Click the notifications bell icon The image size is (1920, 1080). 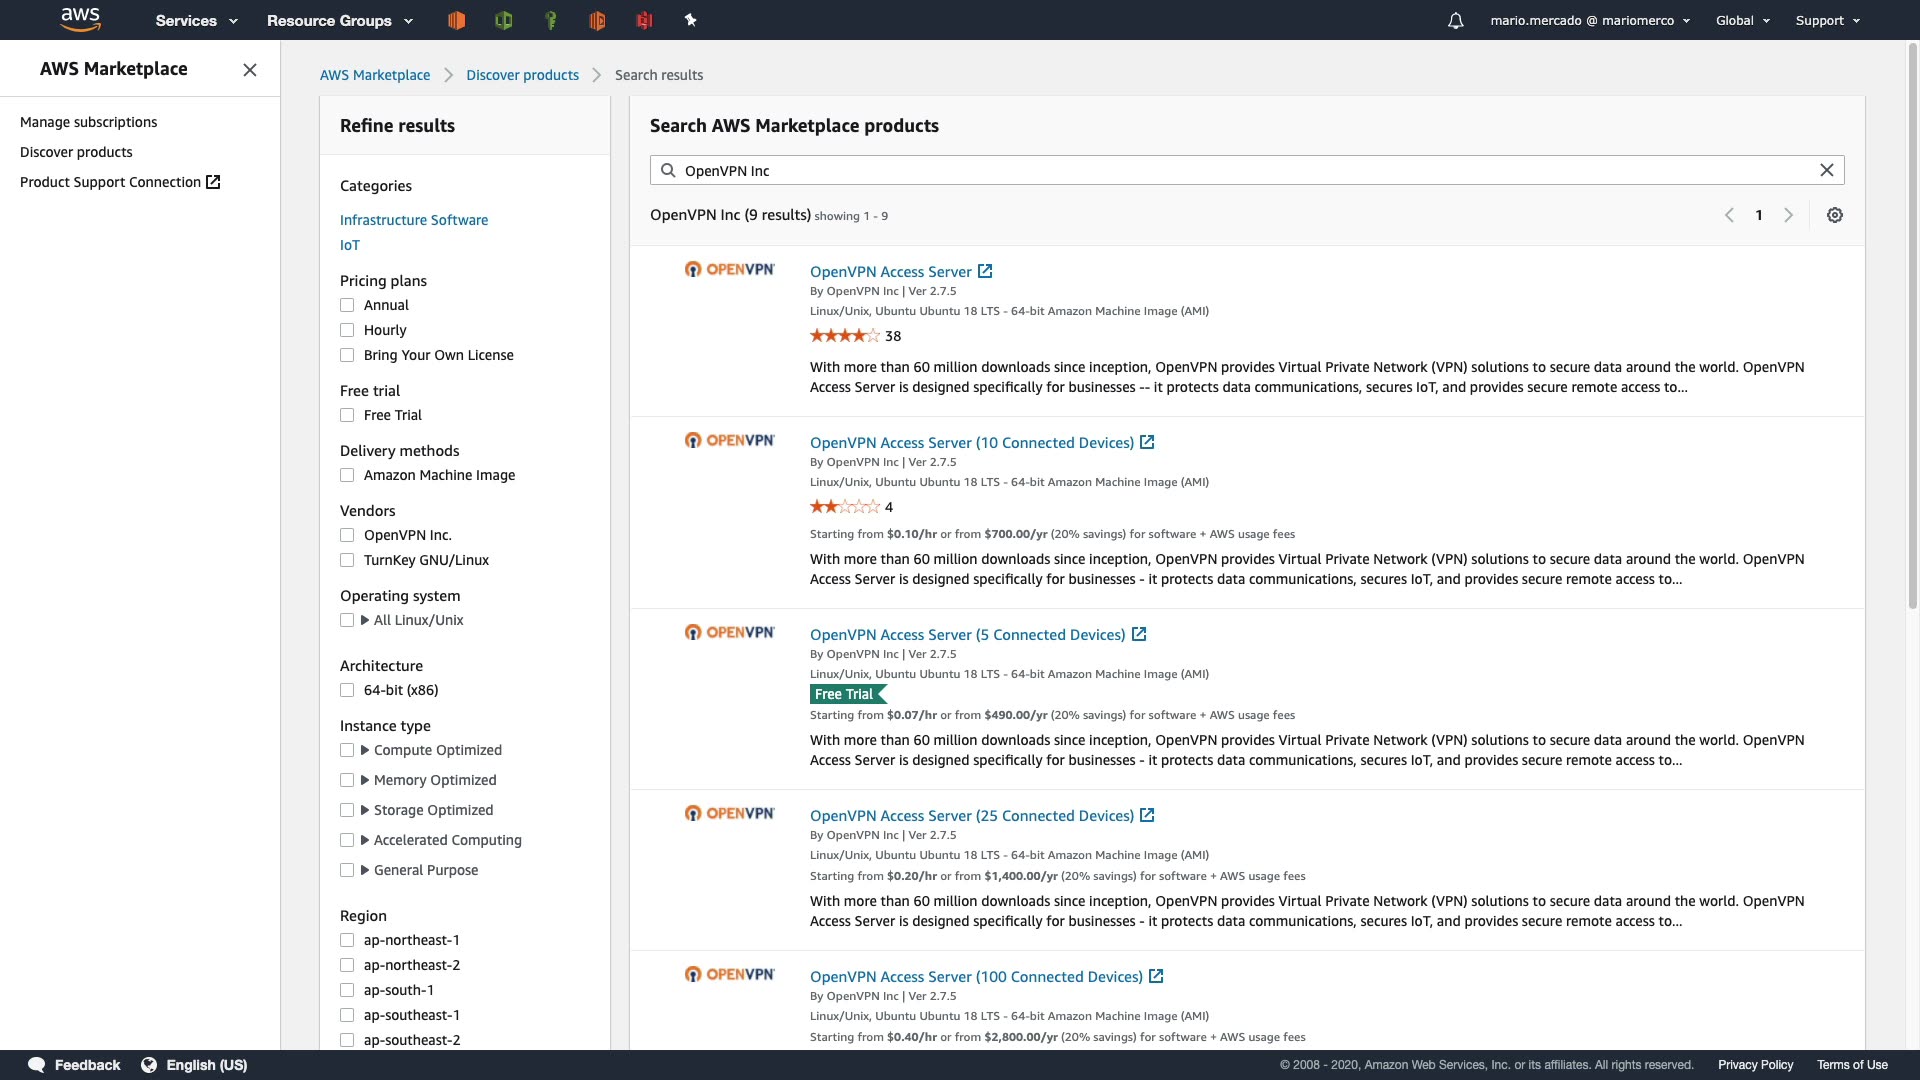[1455, 21]
